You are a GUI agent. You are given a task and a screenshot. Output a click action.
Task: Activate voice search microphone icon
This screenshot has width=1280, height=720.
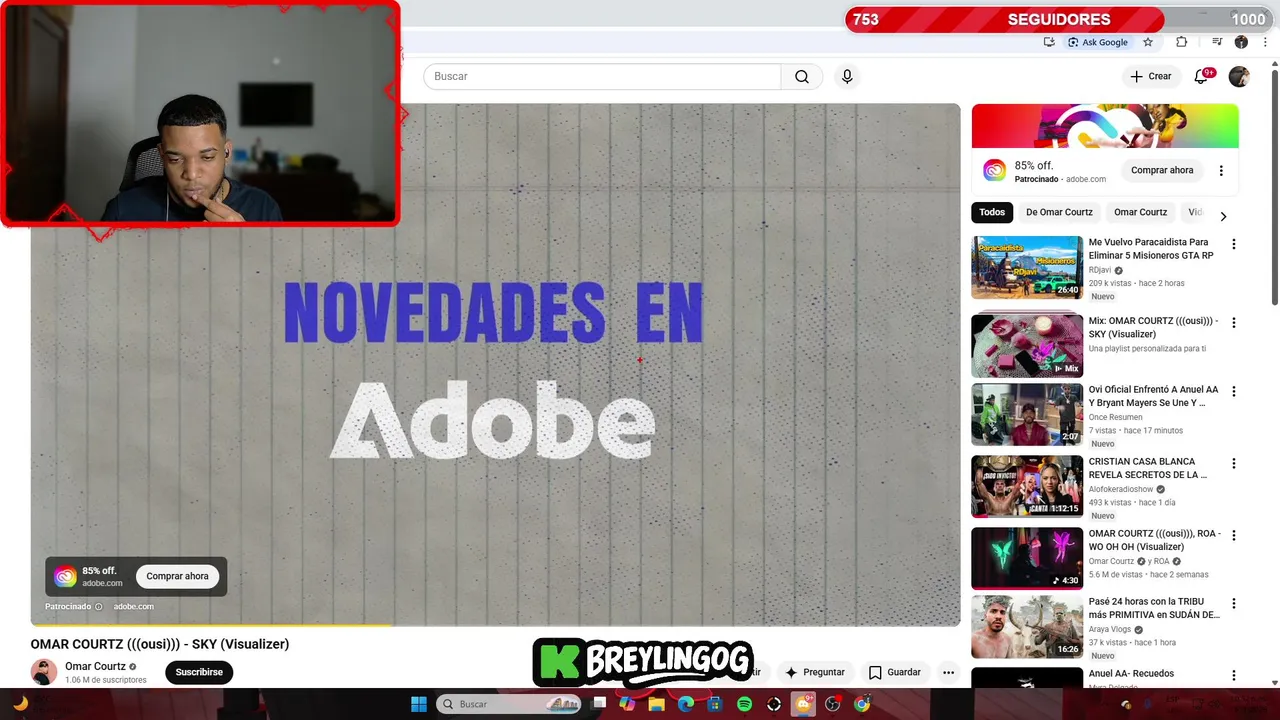847,77
